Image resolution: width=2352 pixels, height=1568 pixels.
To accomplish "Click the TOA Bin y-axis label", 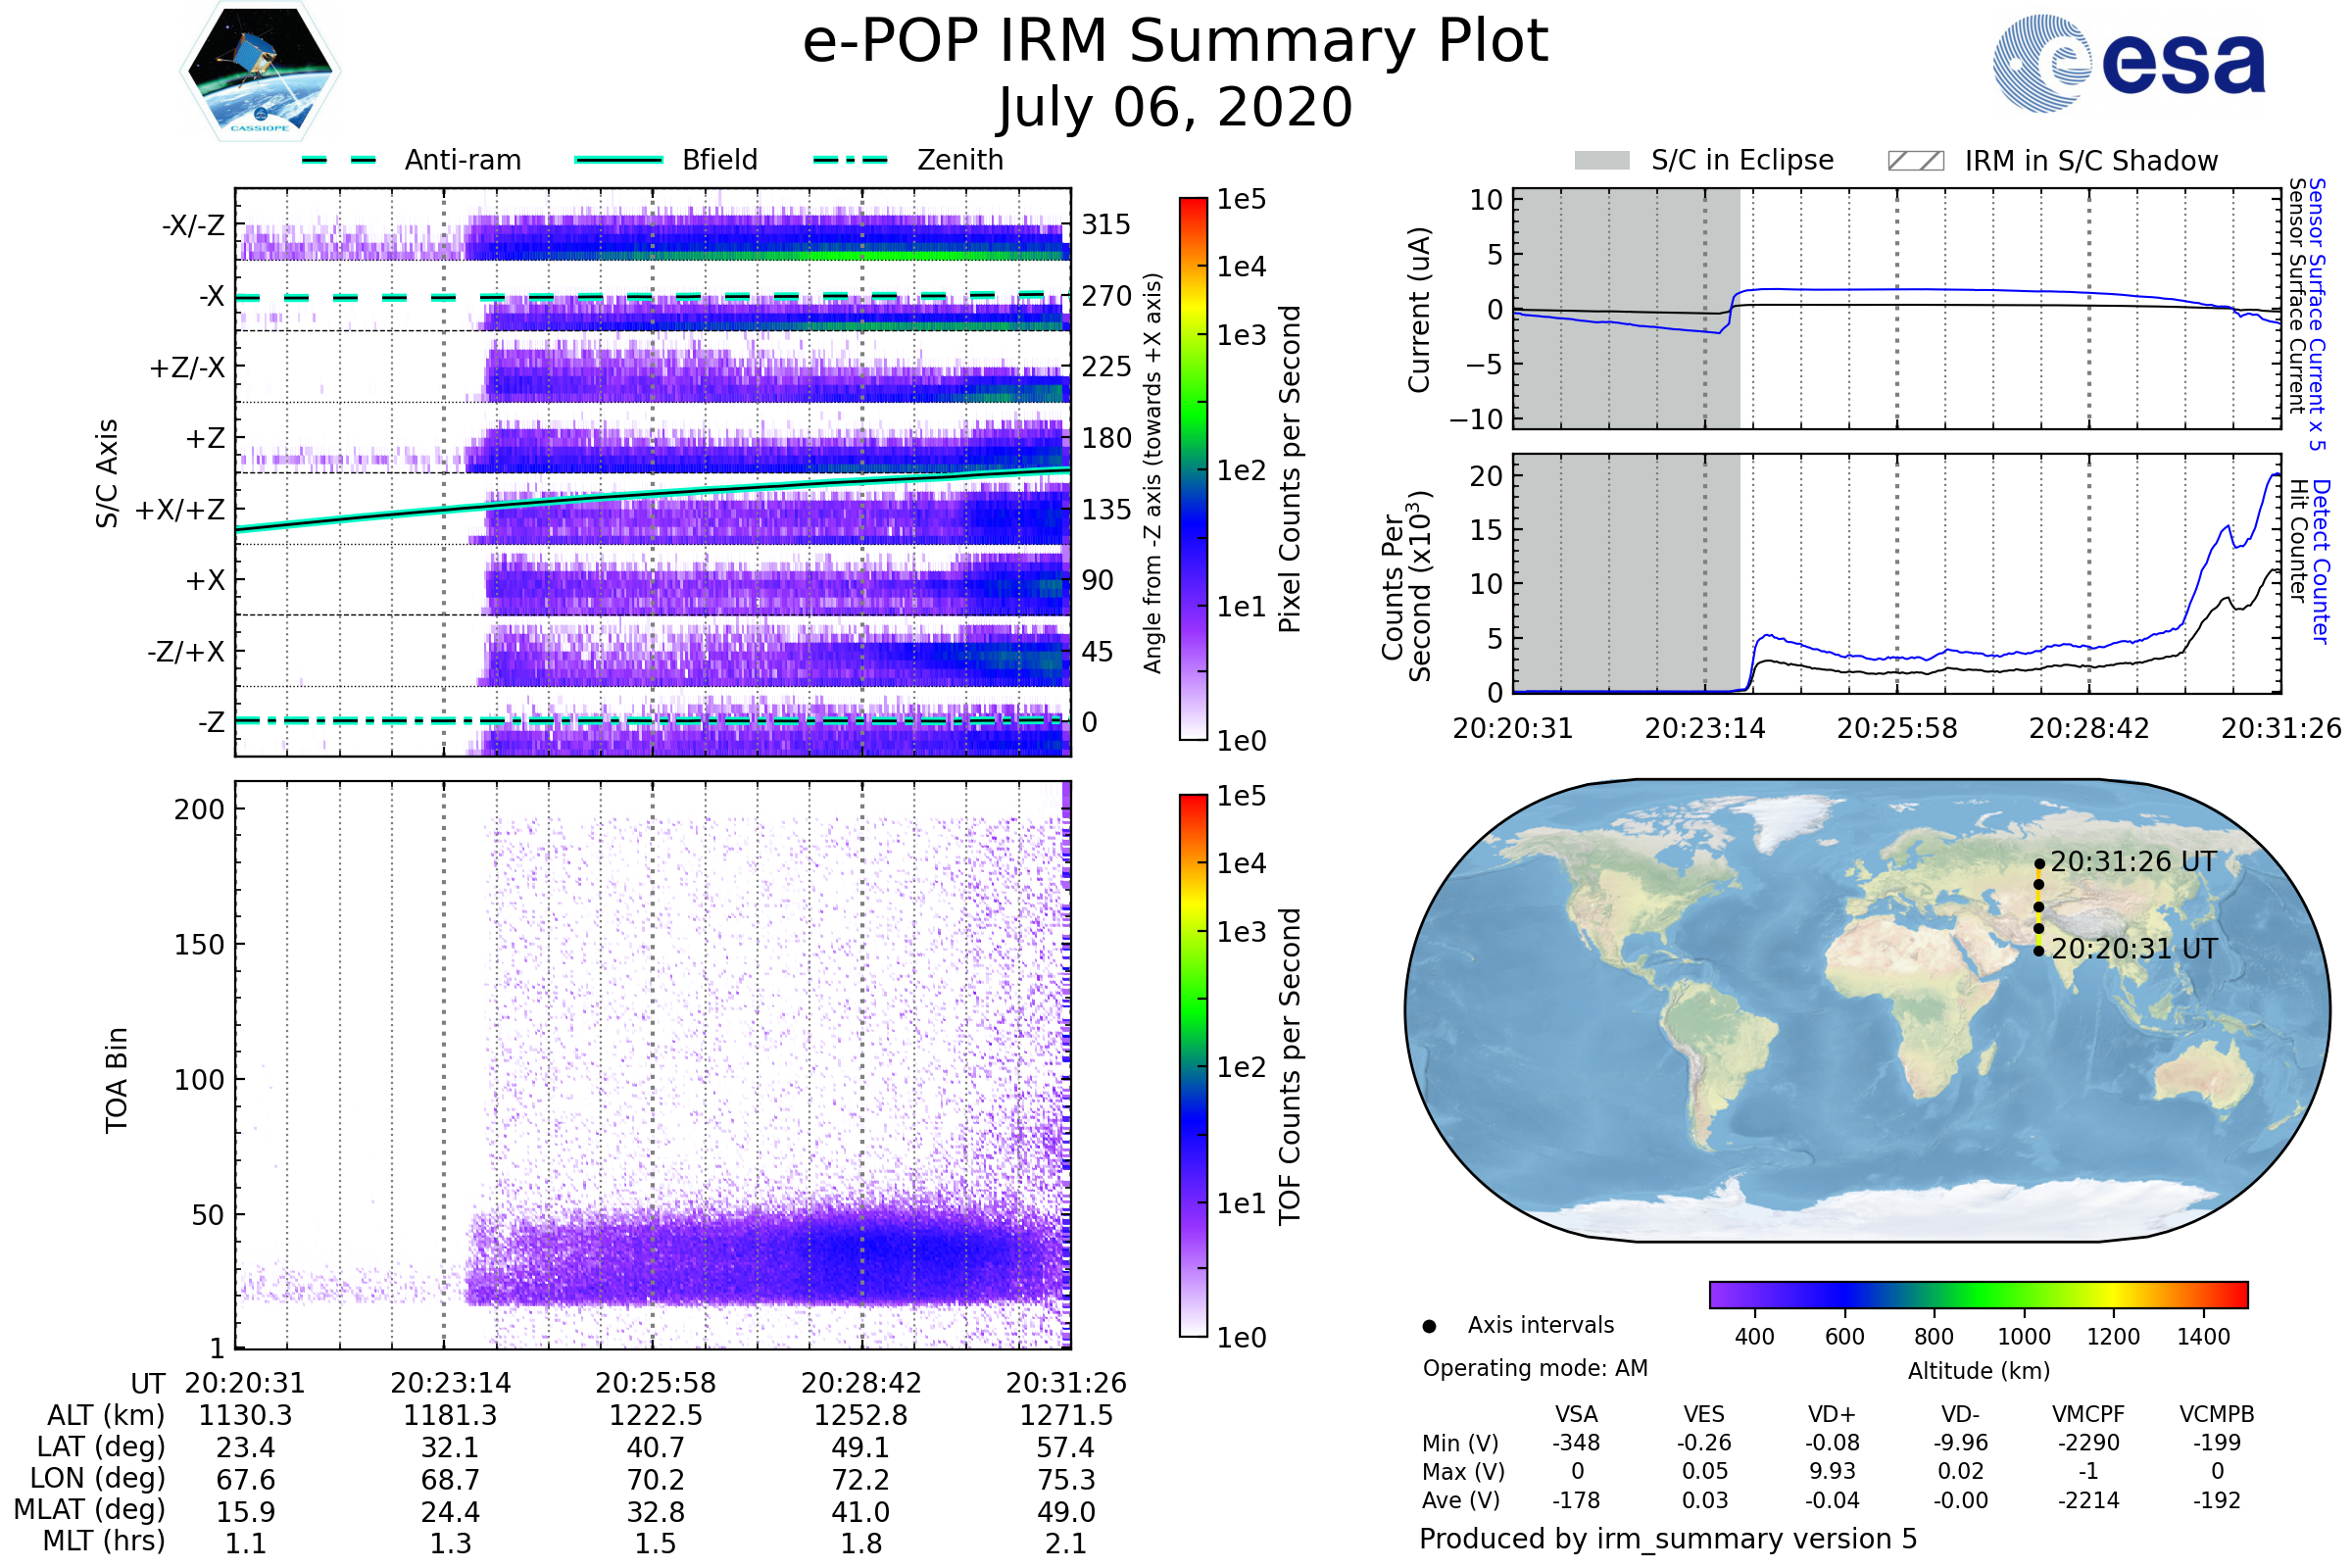I will pyautogui.click(x=117, y=1080).
